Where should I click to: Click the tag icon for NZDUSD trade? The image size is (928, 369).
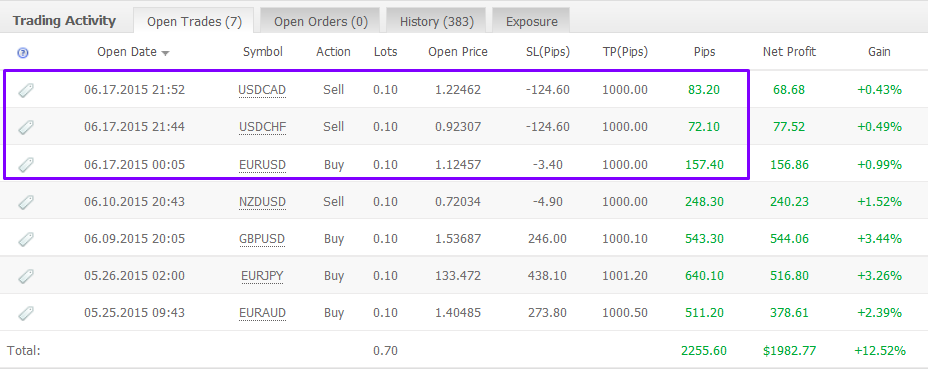[x=26, y=202]
